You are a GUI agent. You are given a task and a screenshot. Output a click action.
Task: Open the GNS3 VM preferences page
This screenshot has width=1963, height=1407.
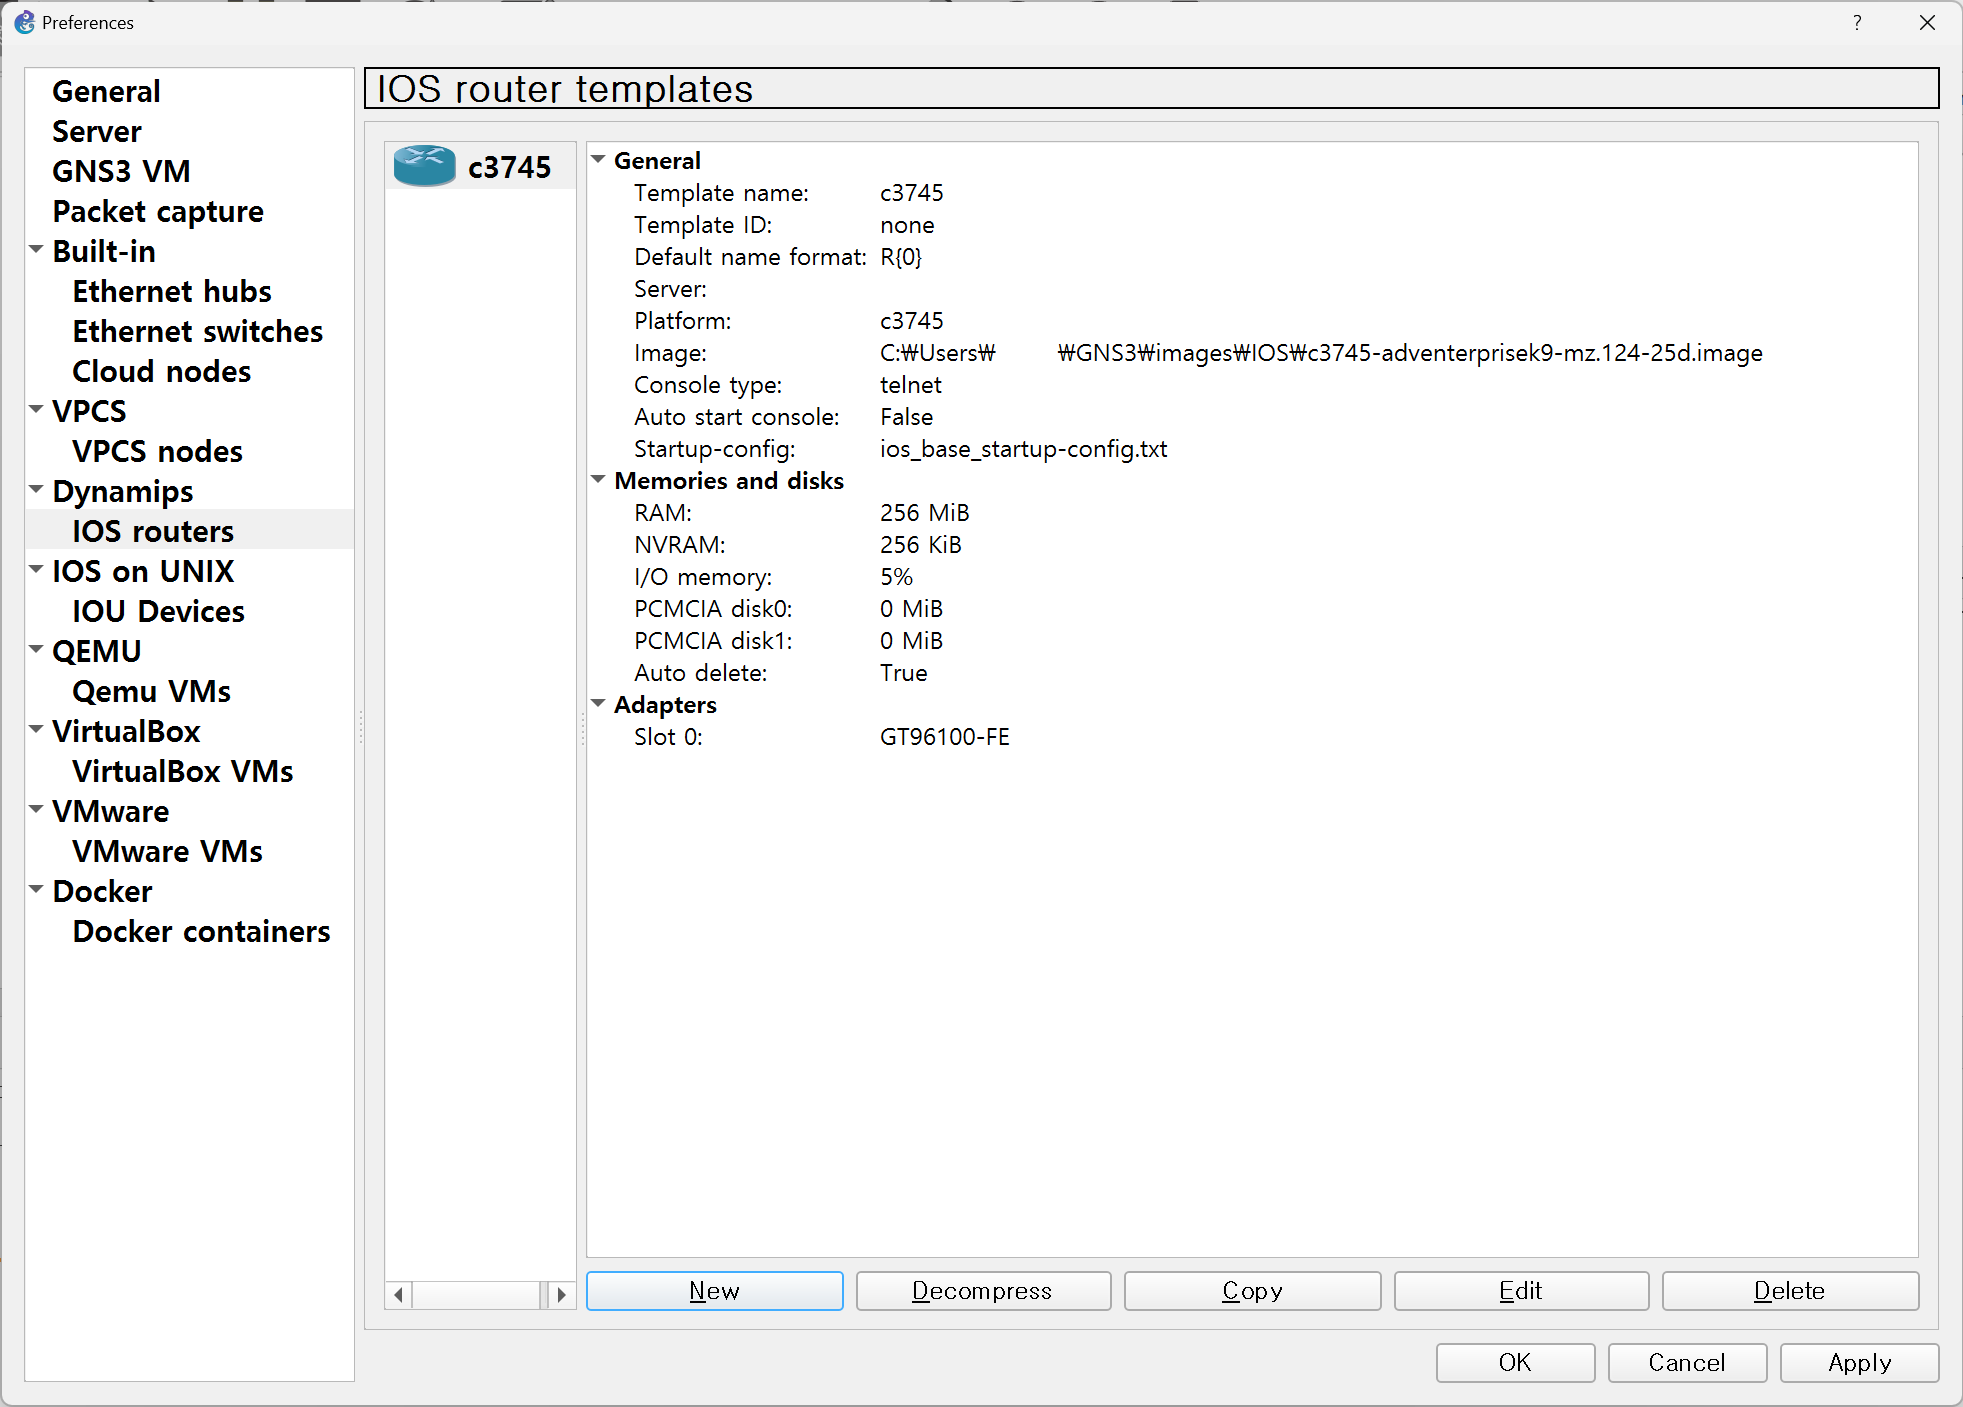(121, 171)
